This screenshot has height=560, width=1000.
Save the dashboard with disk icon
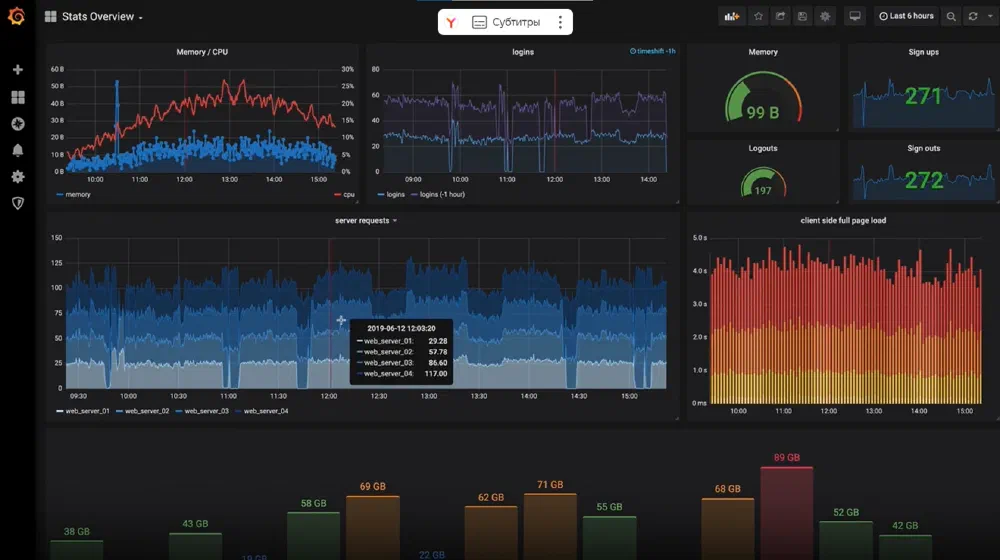802,17
